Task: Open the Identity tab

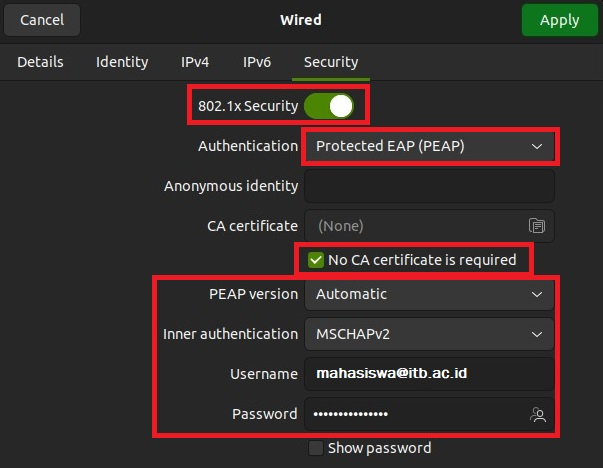Action: pos(122,62)
